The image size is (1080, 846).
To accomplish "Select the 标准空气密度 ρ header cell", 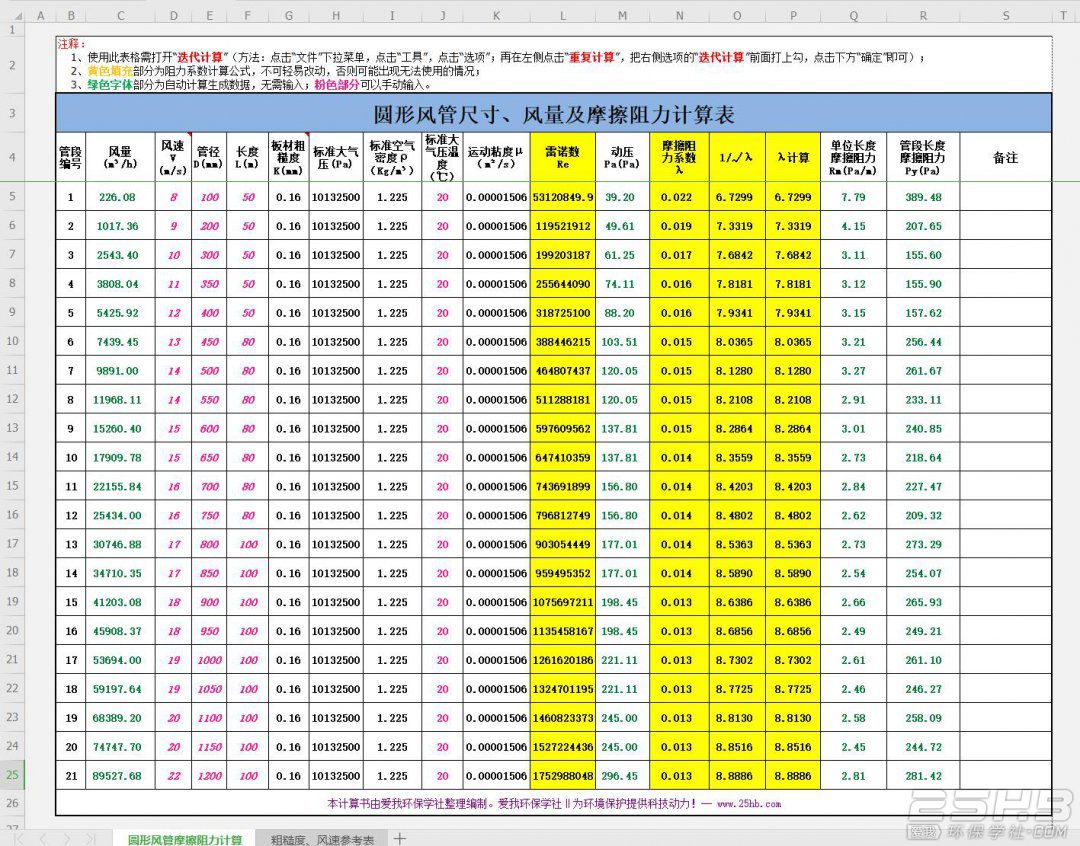I will 393,158.
